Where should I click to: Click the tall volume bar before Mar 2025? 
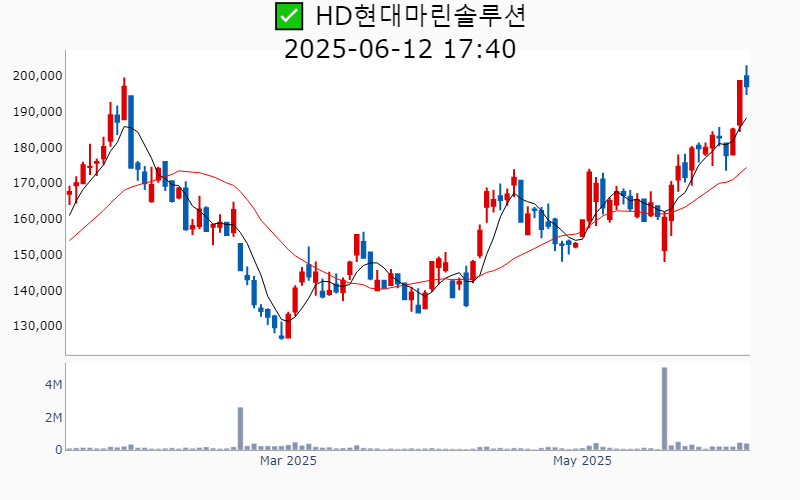click(240, 429)
